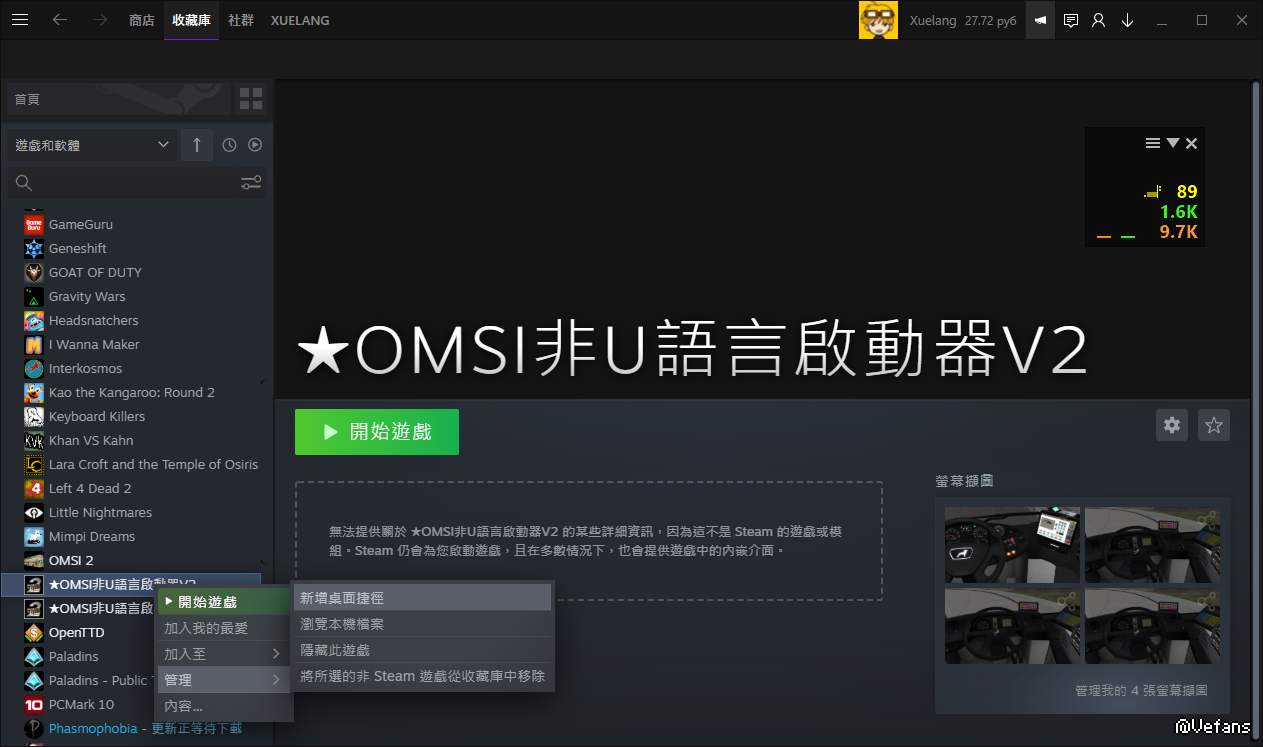Open advanced filter options icon

pos(251,183)
